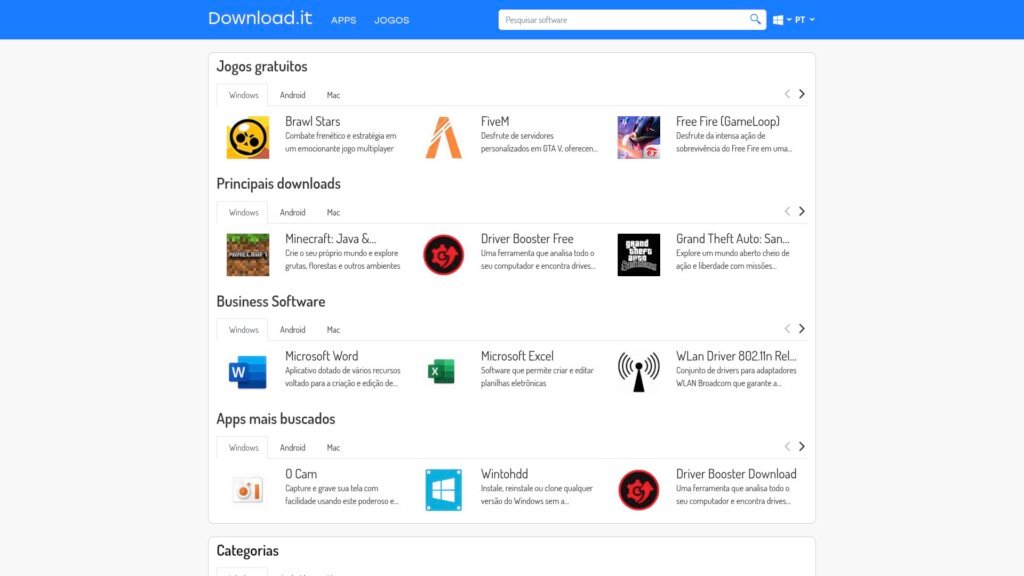This screenshot has width=1024, height=576.
Task: Open the Wintohdd Windows logo icon
Action: tap(443, 490)
